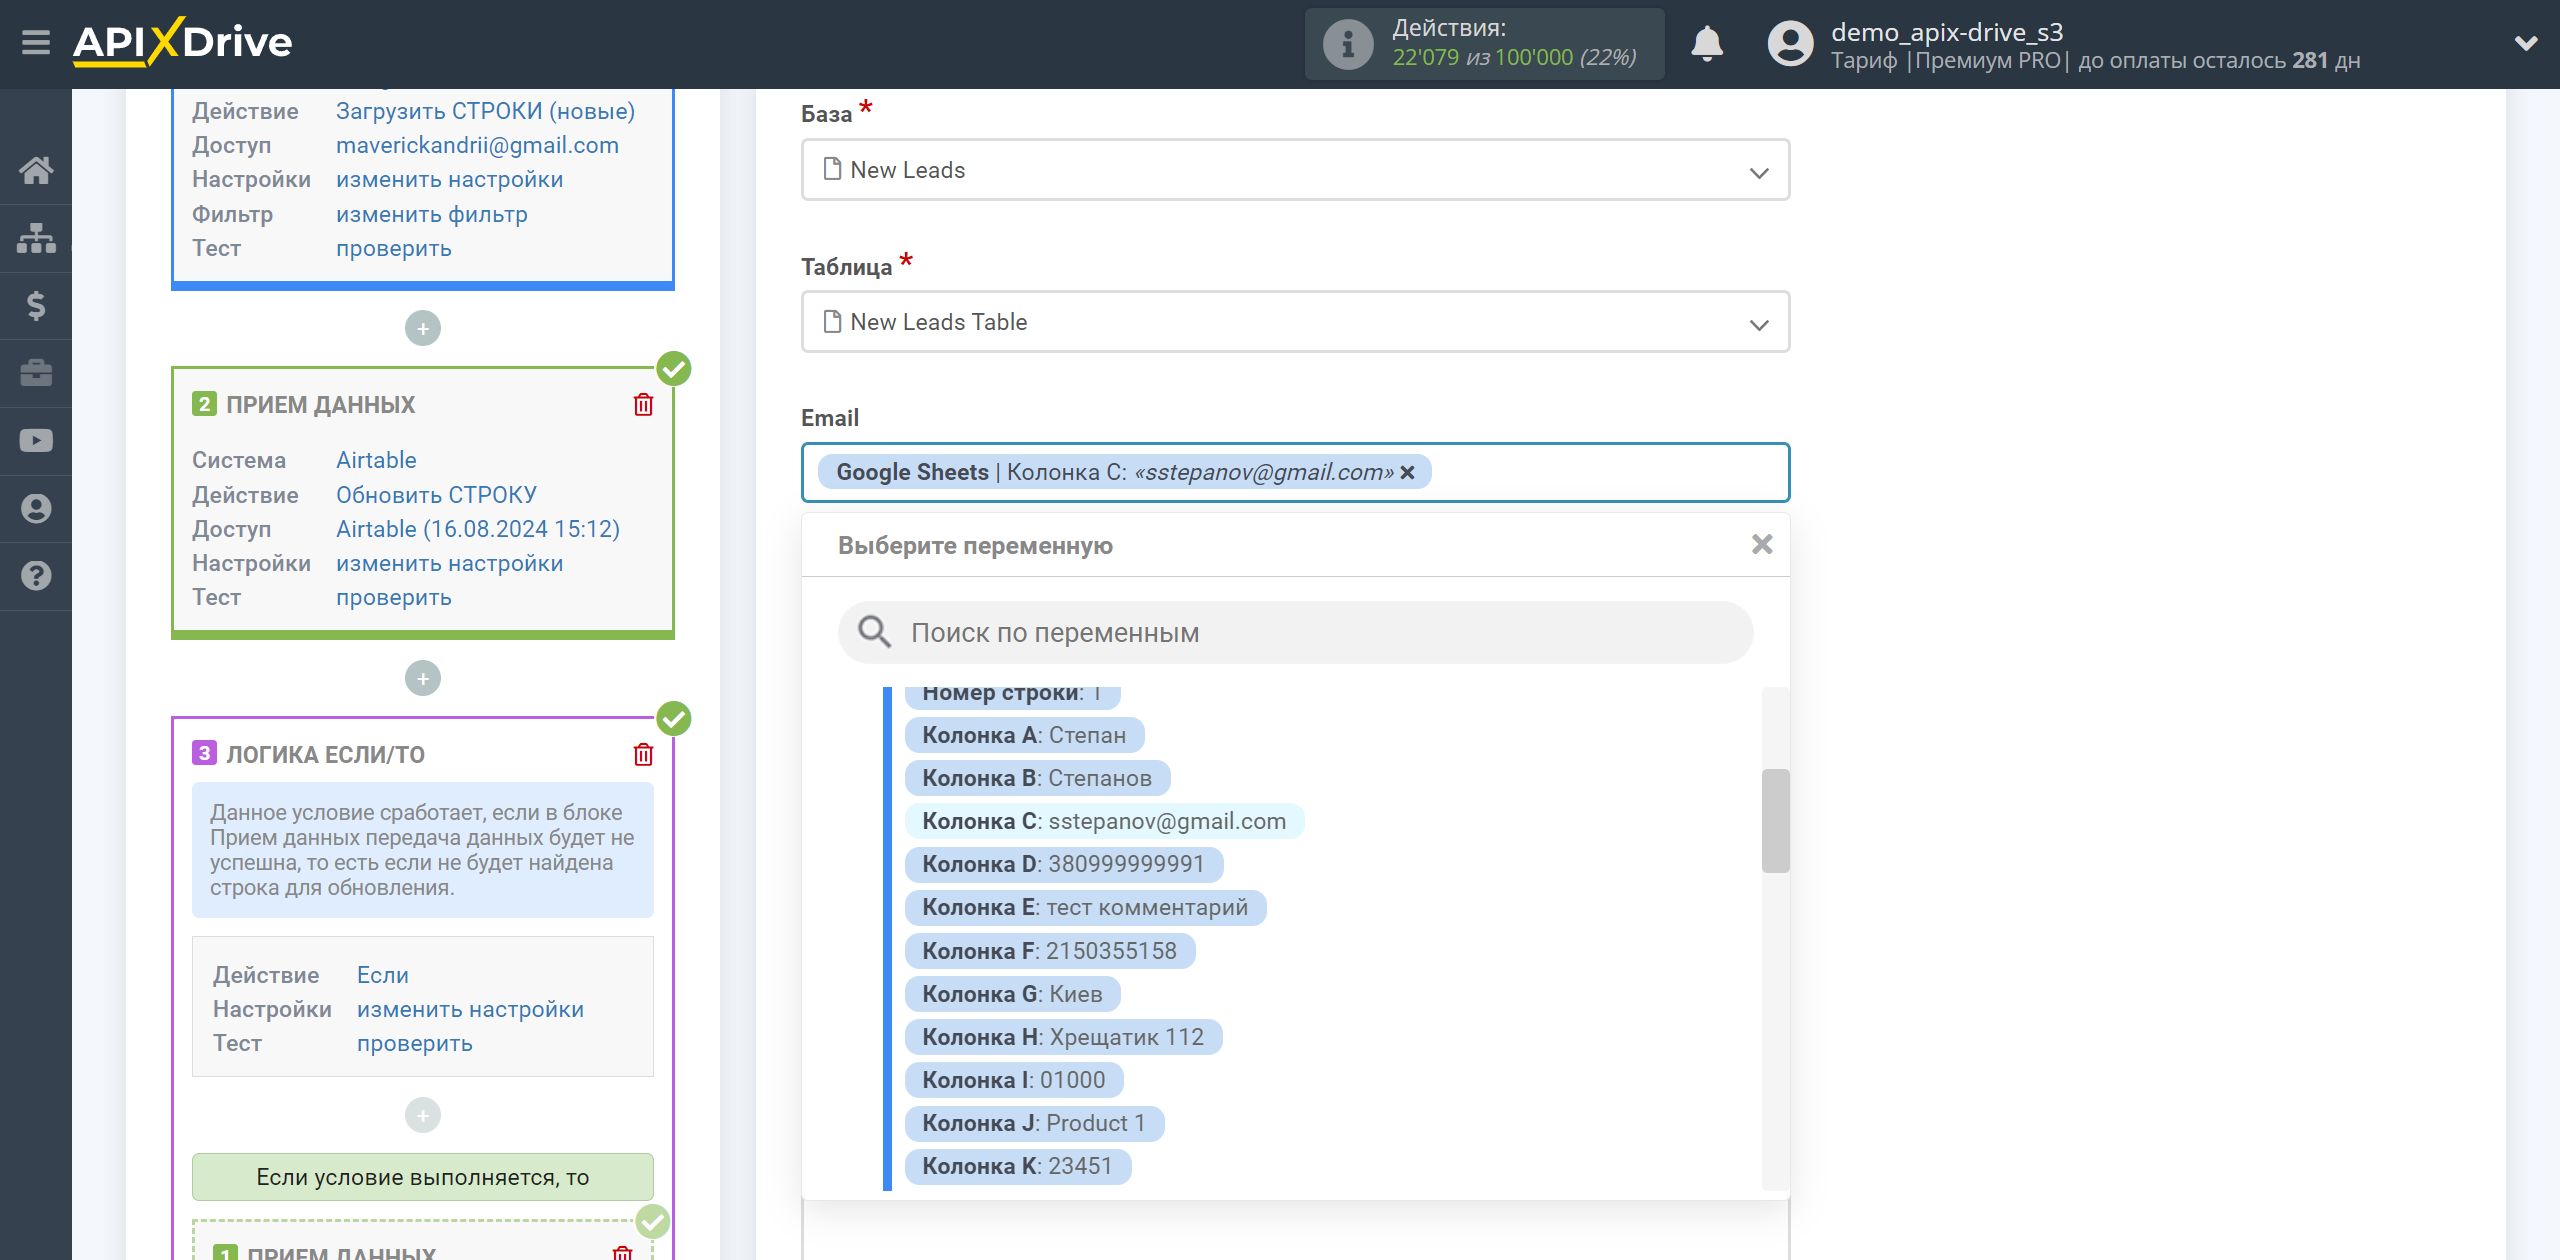Go to the home dashboard icon
2560x1260 pixels.
[36, 170]
